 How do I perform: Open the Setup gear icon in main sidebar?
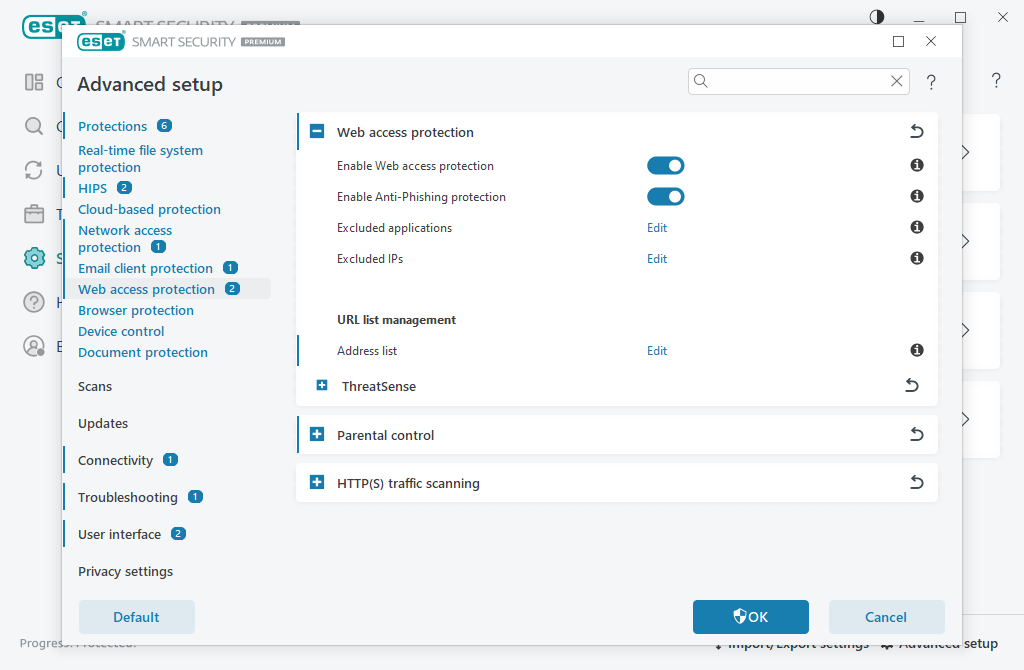[x=34, y=258]
